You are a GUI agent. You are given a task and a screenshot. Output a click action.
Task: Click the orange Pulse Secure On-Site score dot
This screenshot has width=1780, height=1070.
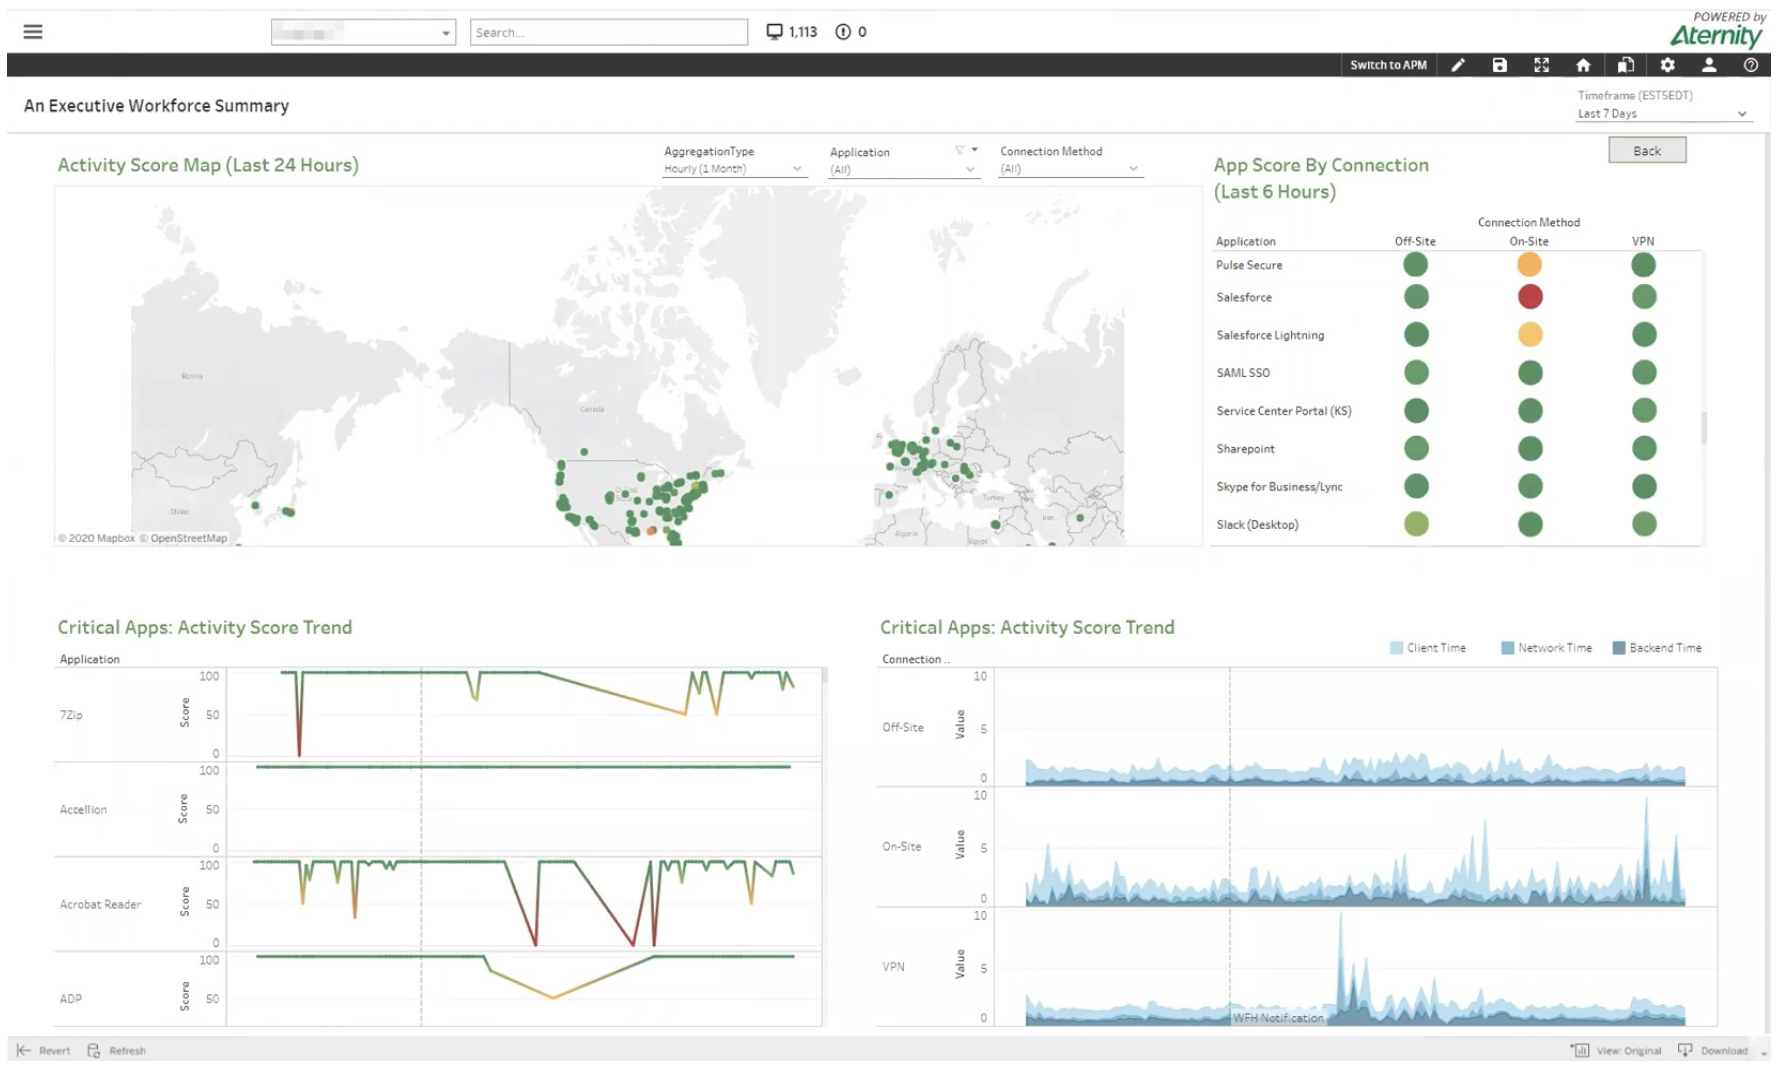(1529, 265)
